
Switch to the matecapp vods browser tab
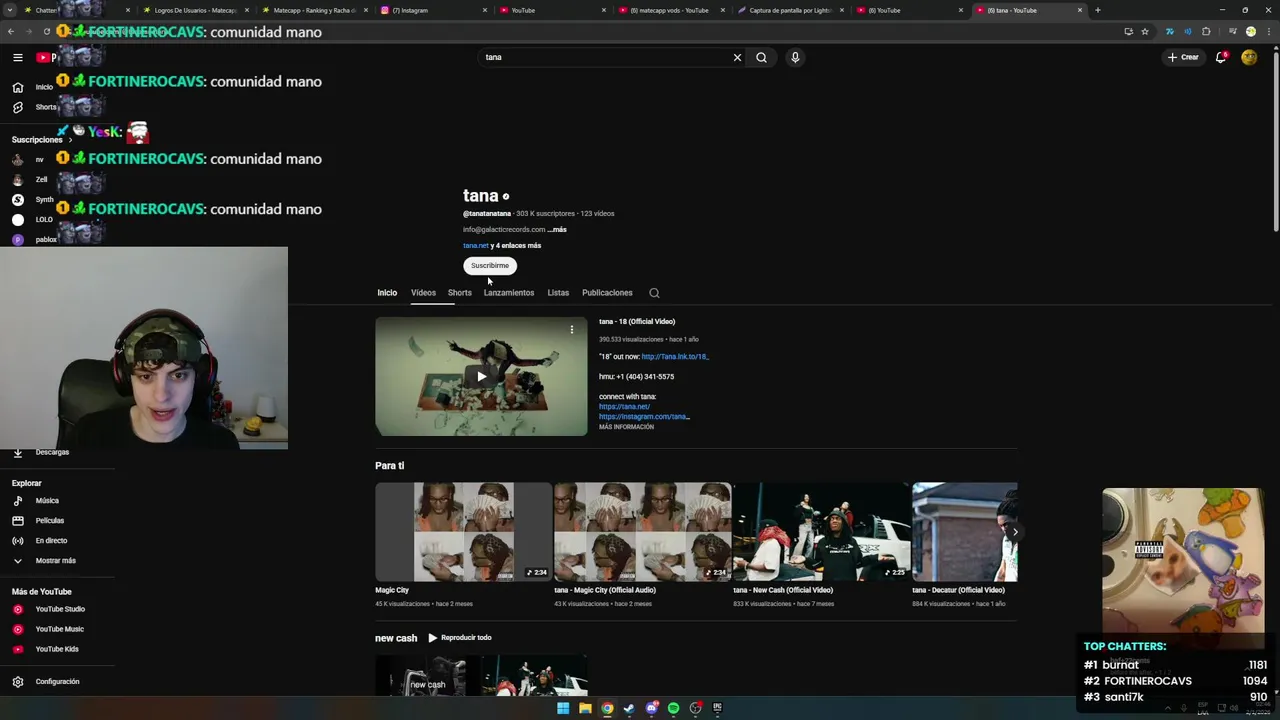click(x=669, y=10)
